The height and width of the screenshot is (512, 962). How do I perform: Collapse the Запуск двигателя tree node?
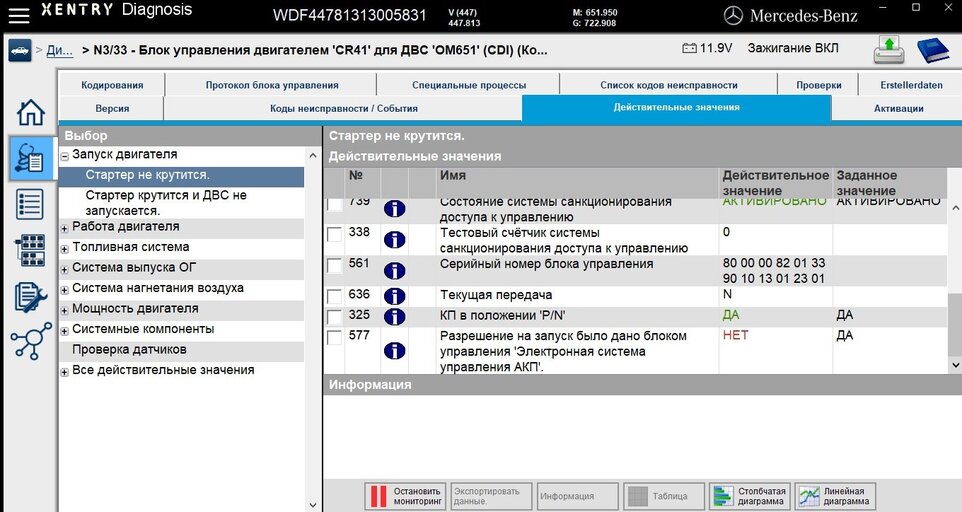(64, 156)
